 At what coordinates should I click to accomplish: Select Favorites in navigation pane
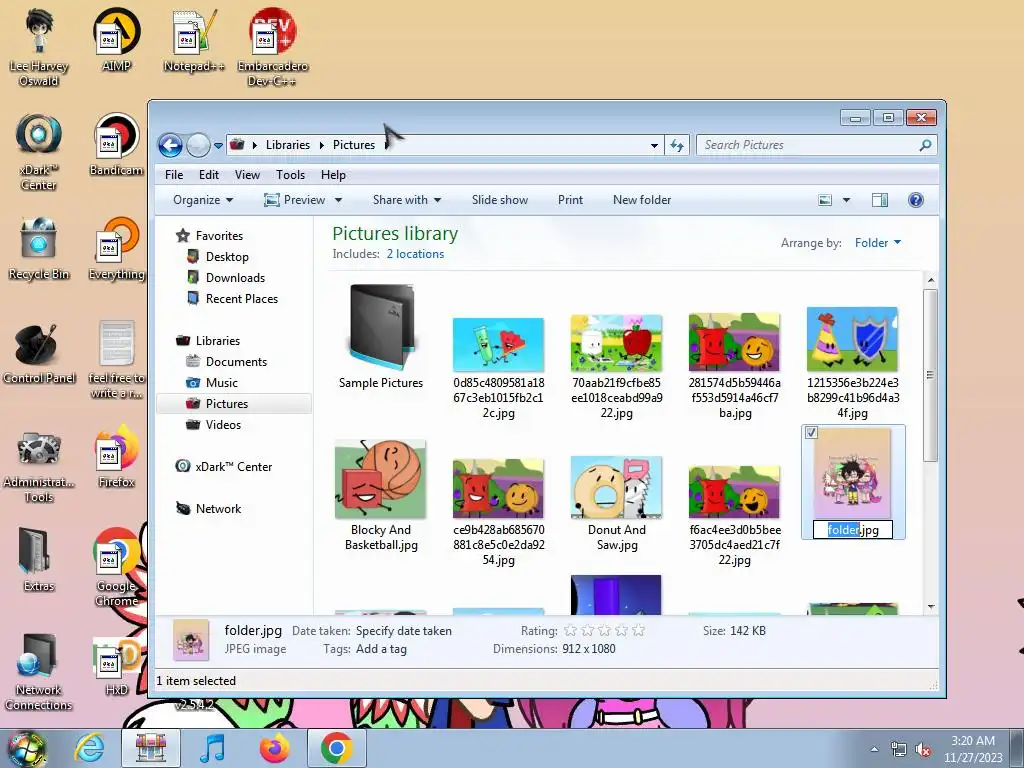pyautogui.click(x=219, y=236)
